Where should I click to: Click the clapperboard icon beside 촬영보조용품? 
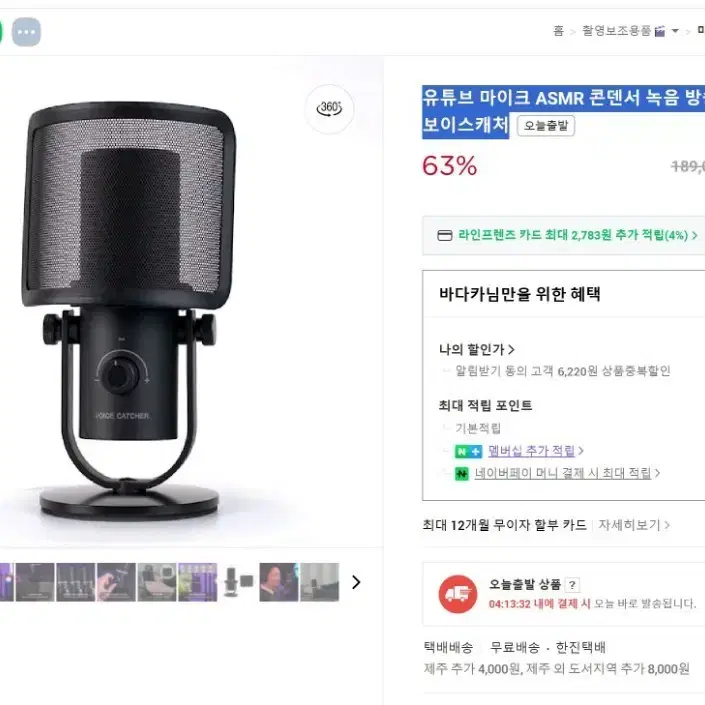[660, 31]
